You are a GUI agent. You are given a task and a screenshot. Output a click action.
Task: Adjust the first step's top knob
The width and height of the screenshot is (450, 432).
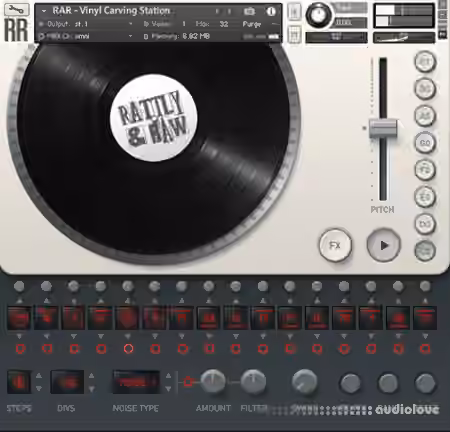(19, 286)
